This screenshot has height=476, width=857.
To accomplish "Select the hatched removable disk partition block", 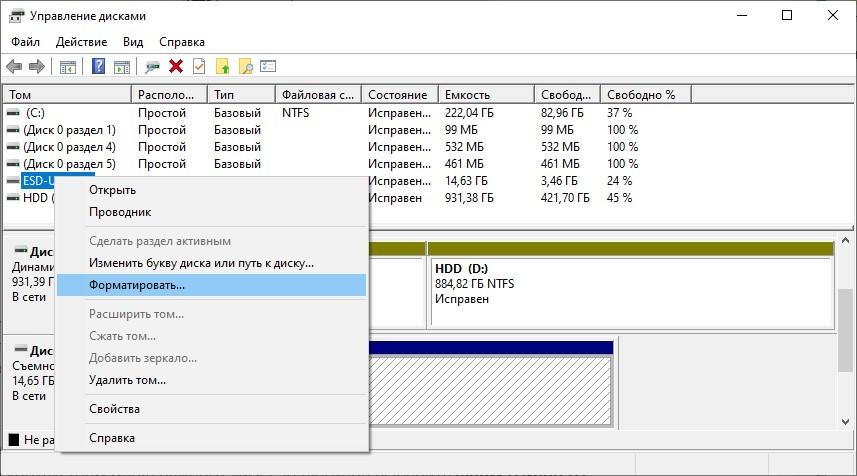I will (490, 390).
